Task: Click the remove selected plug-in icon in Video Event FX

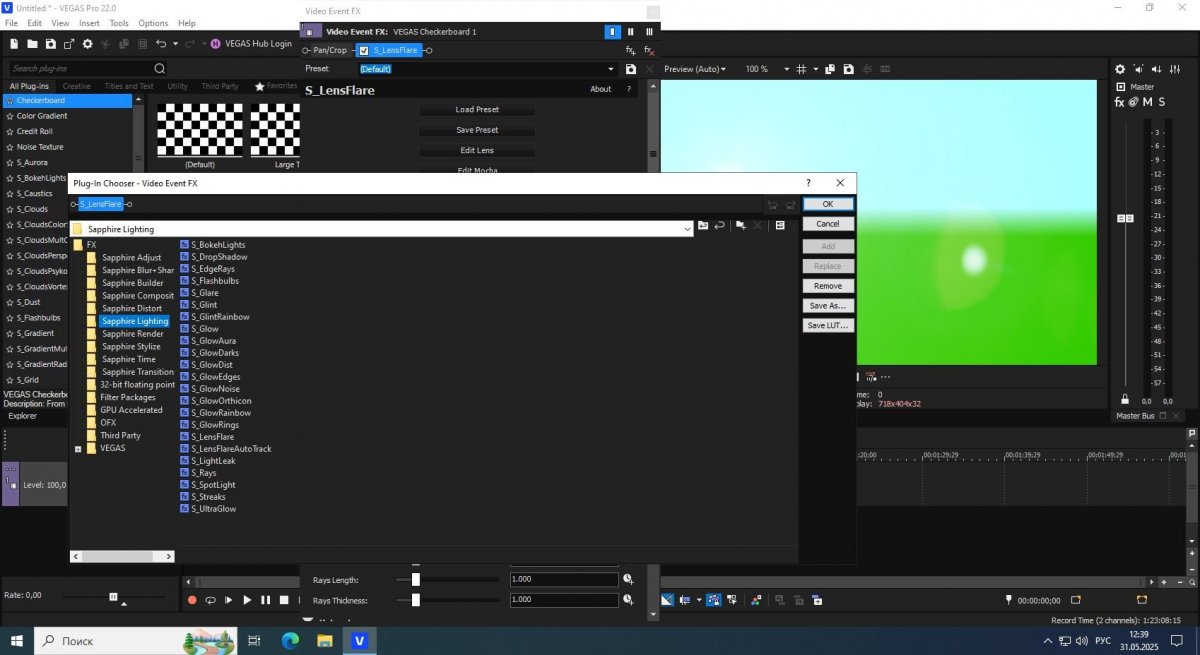Action: coord(649,50)
